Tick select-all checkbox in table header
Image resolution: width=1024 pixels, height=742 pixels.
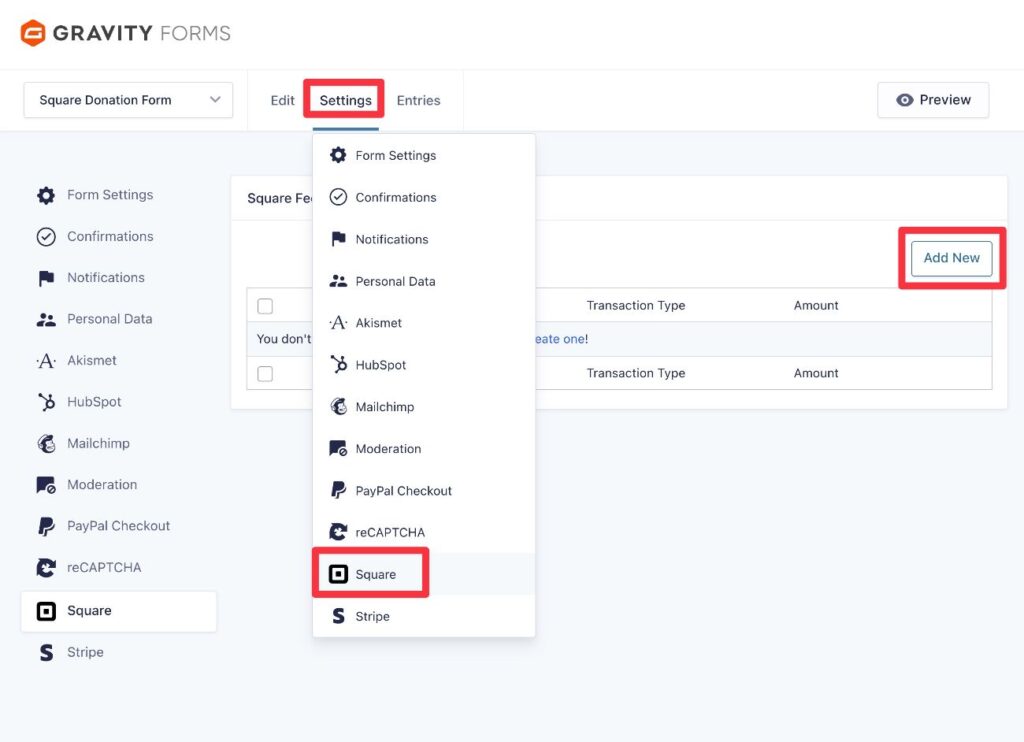pyautogui.click(x=265, y=306)
